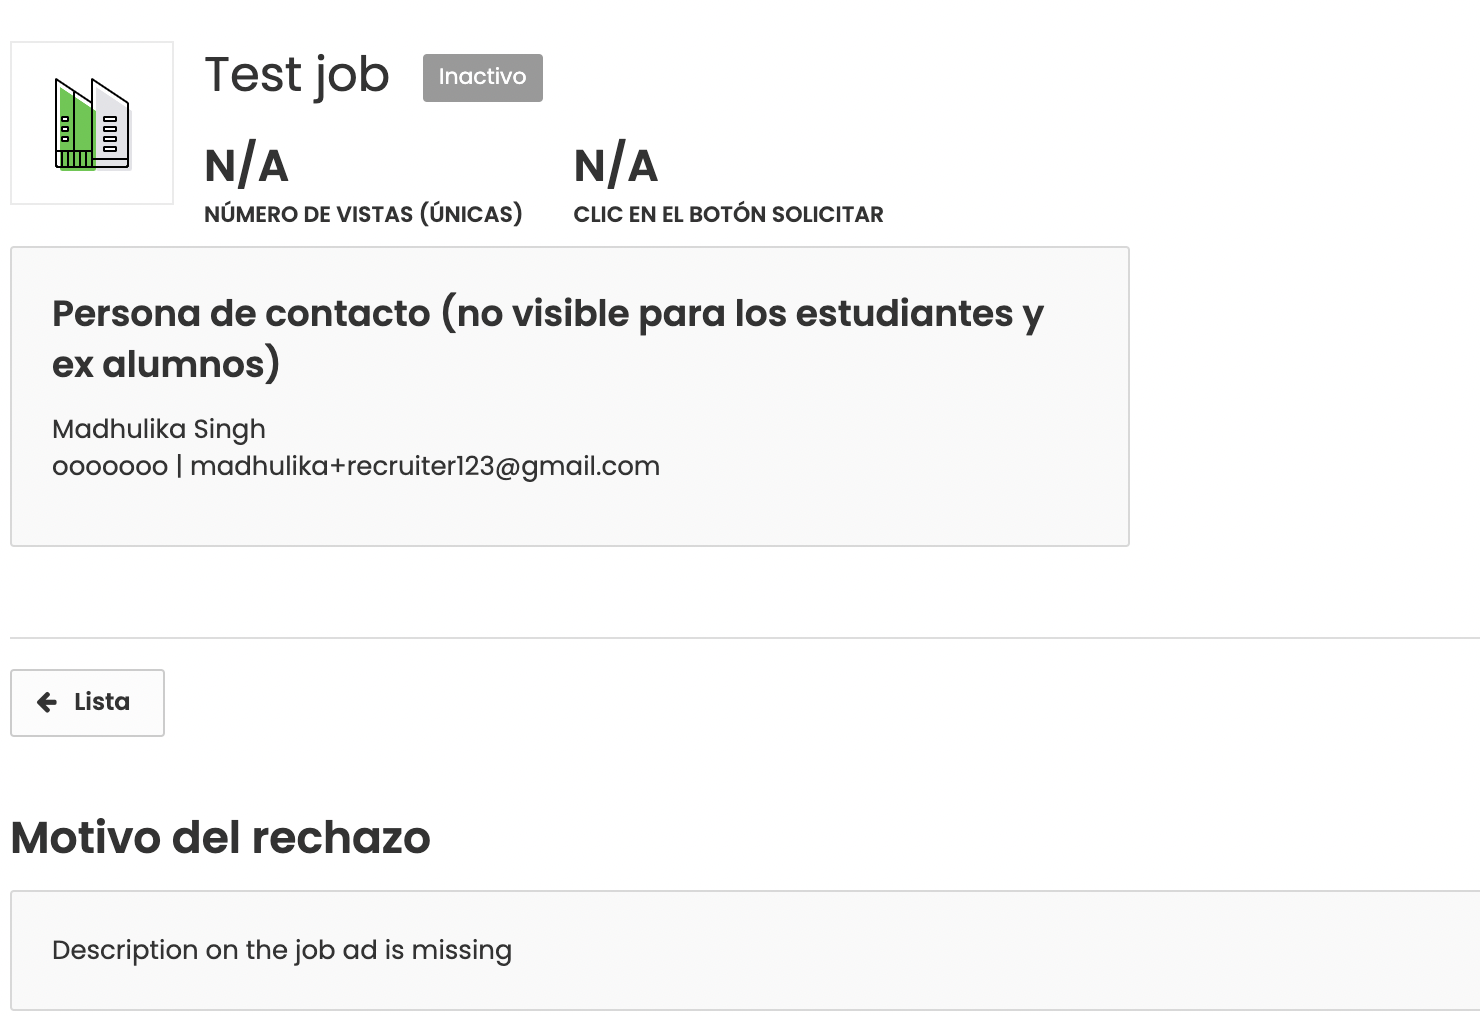Click the Inactivo status badge
1480x1016 pixels.
(x=482, y=77)
